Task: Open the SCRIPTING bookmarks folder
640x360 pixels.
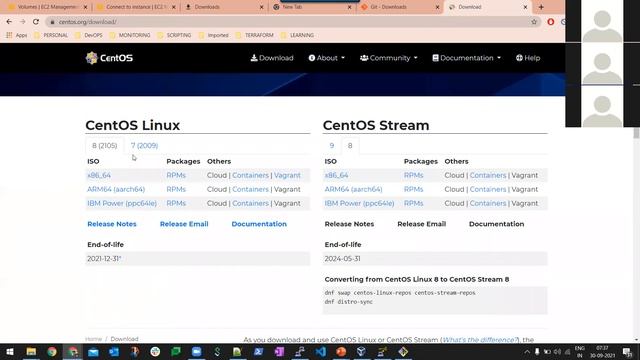Action: 174,35
